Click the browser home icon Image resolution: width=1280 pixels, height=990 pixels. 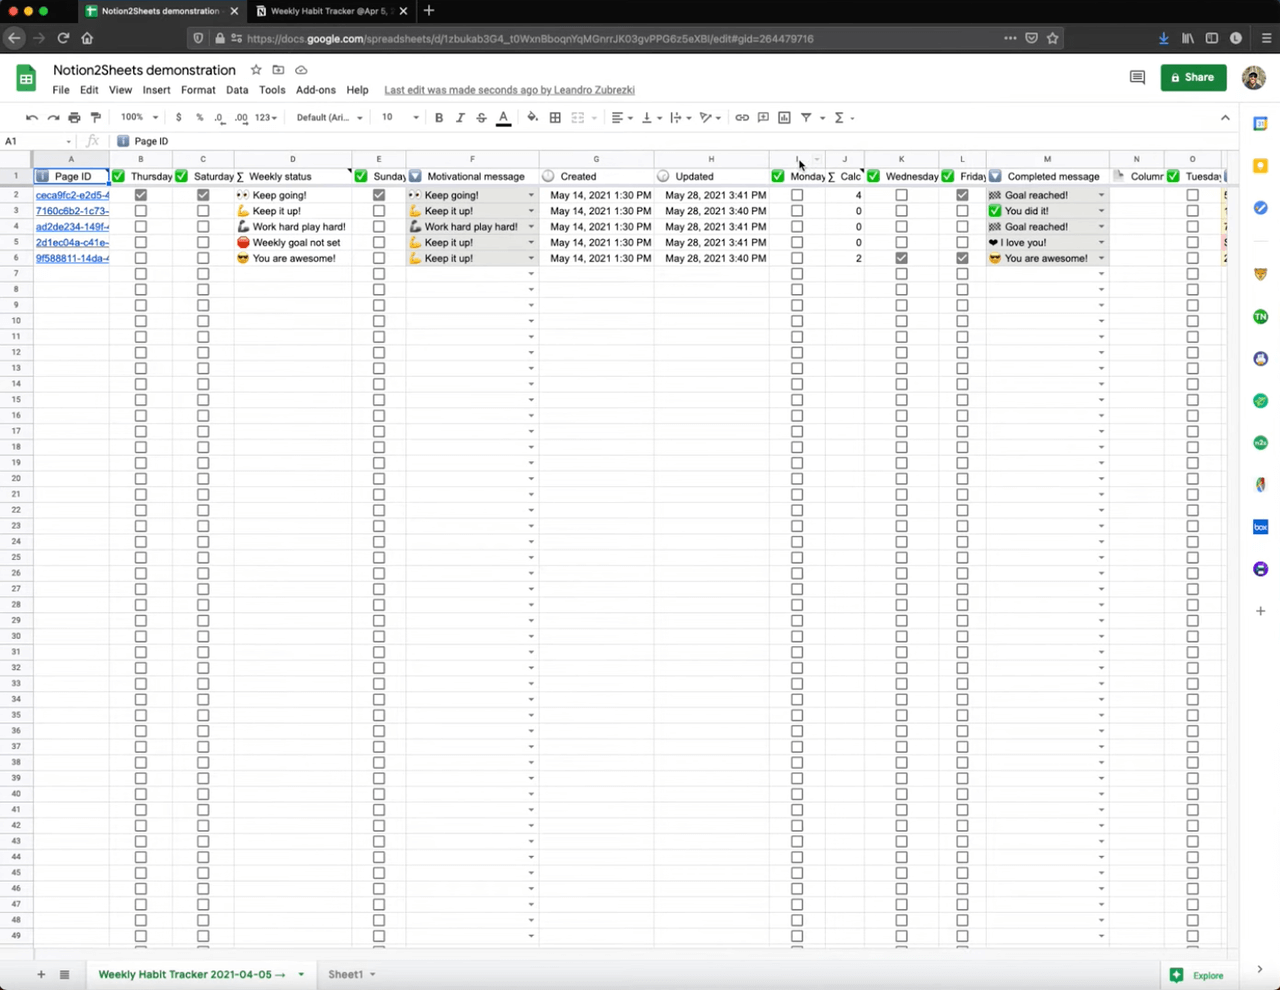(87, 38)
